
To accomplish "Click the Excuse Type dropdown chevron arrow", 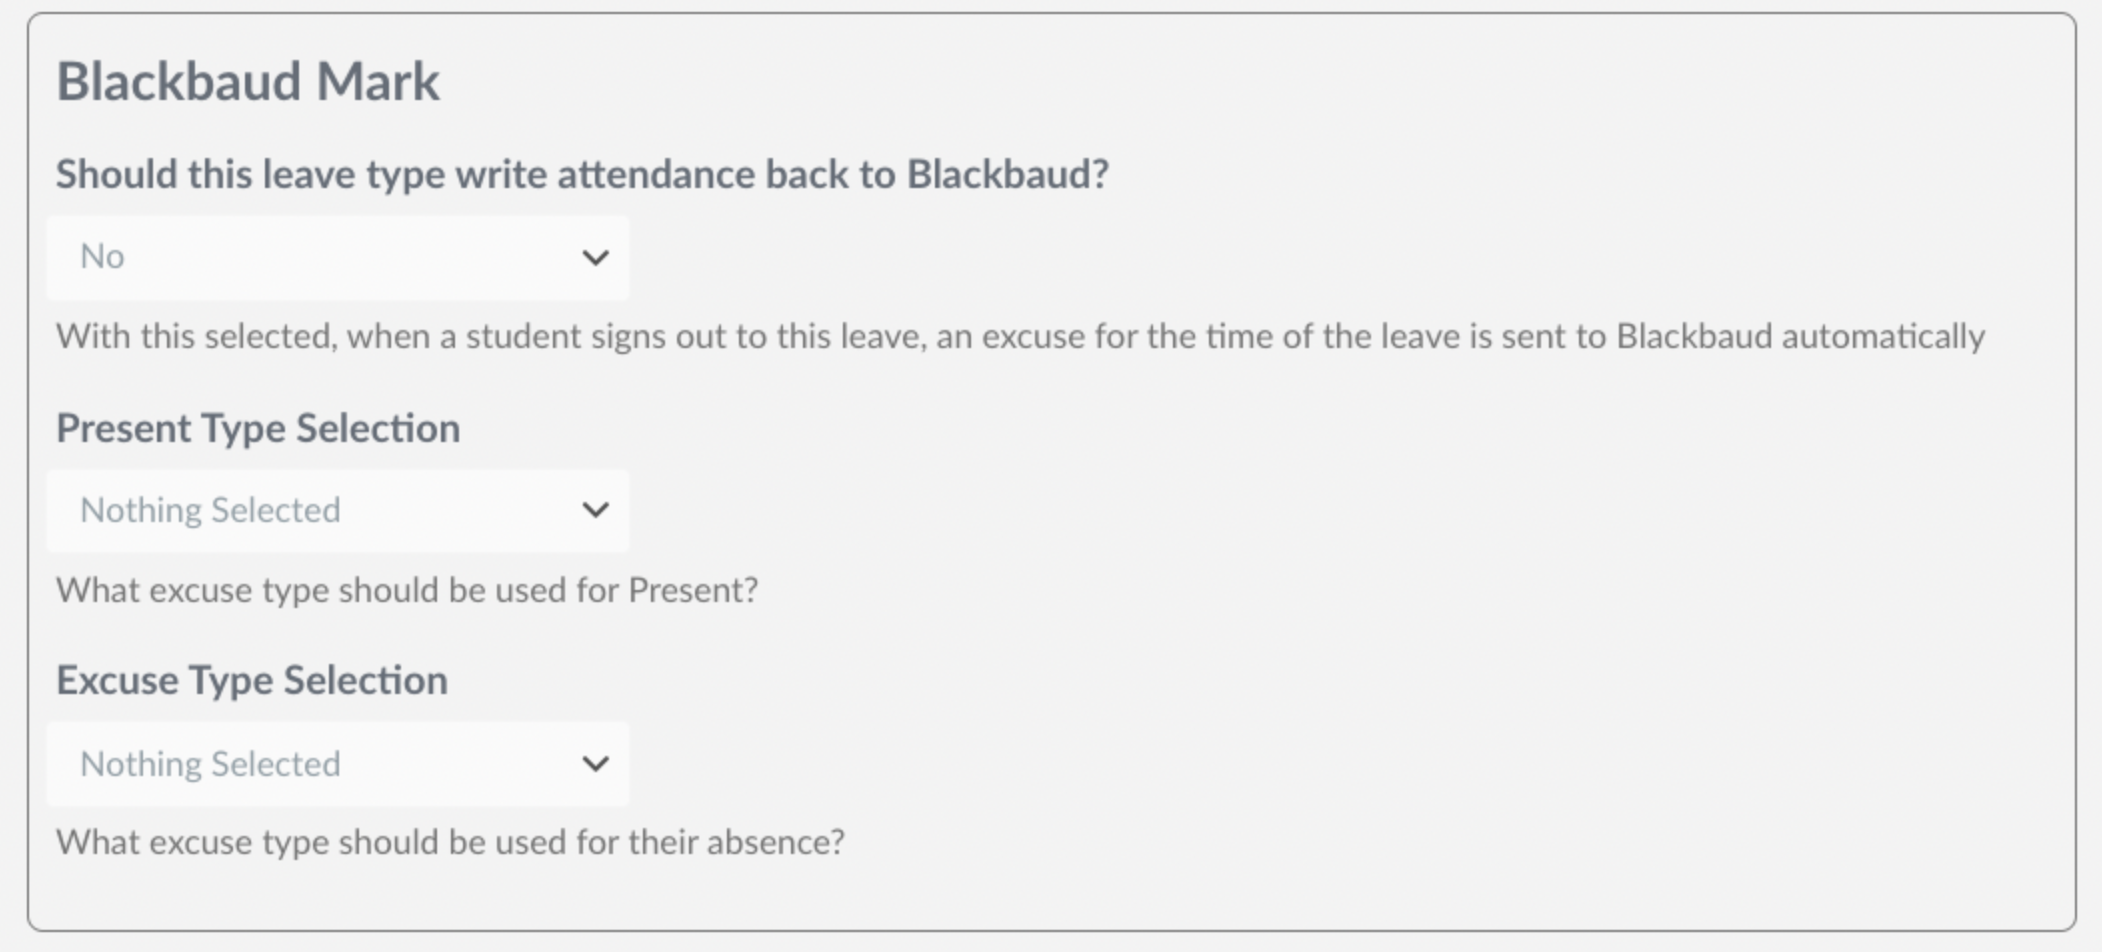I will click(595, 764).
